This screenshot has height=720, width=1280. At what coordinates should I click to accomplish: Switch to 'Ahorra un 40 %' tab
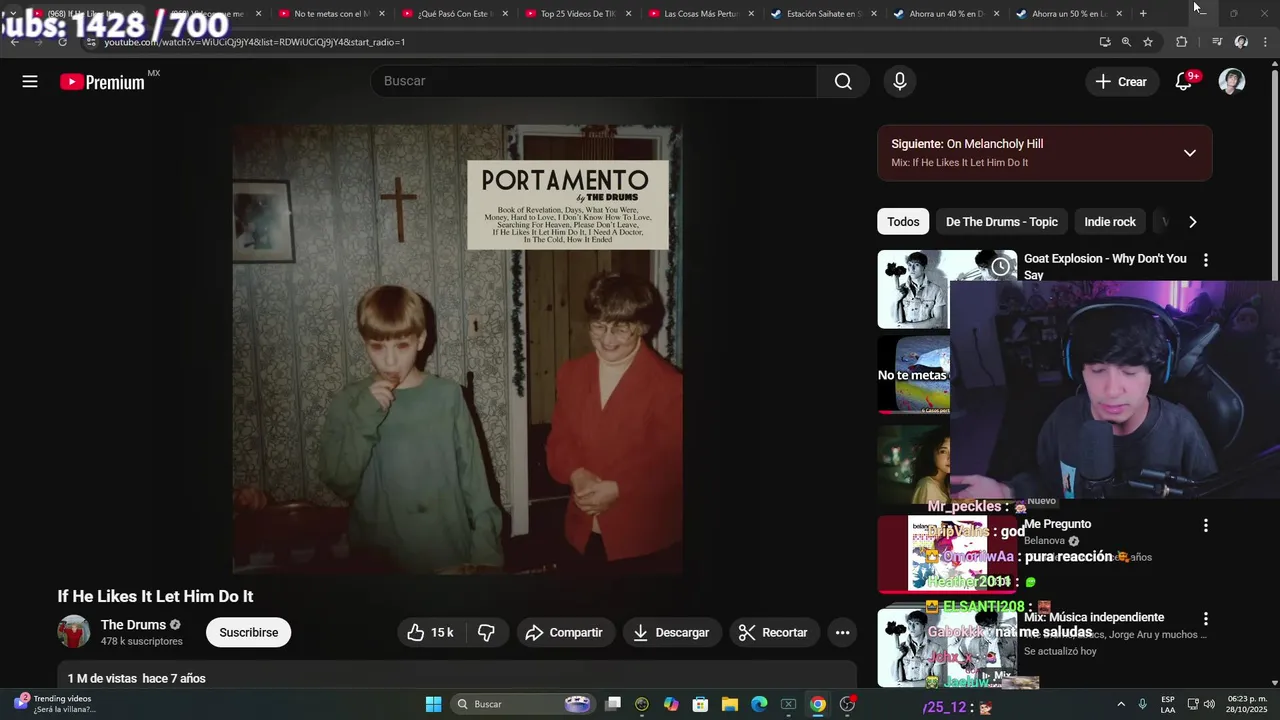point(946,13)
